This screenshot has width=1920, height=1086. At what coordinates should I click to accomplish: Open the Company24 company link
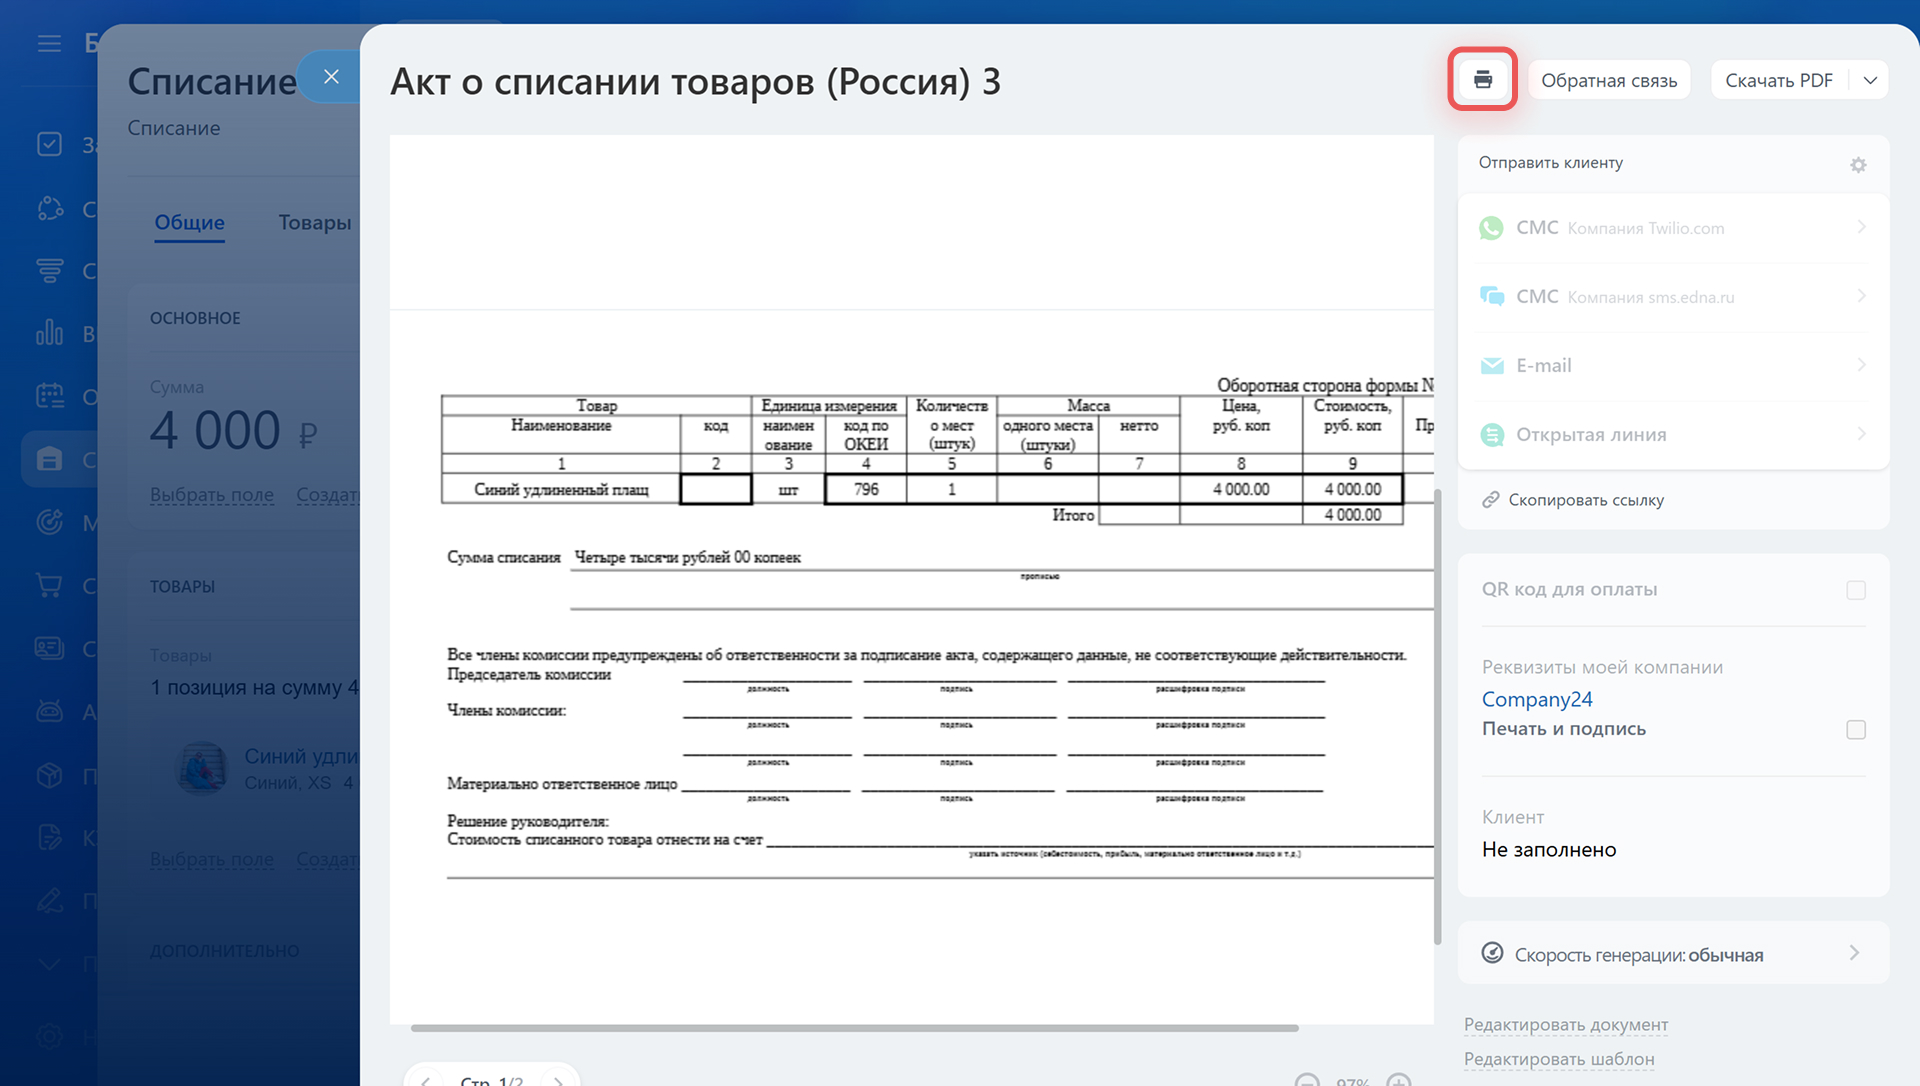[x=1536, y=700]
